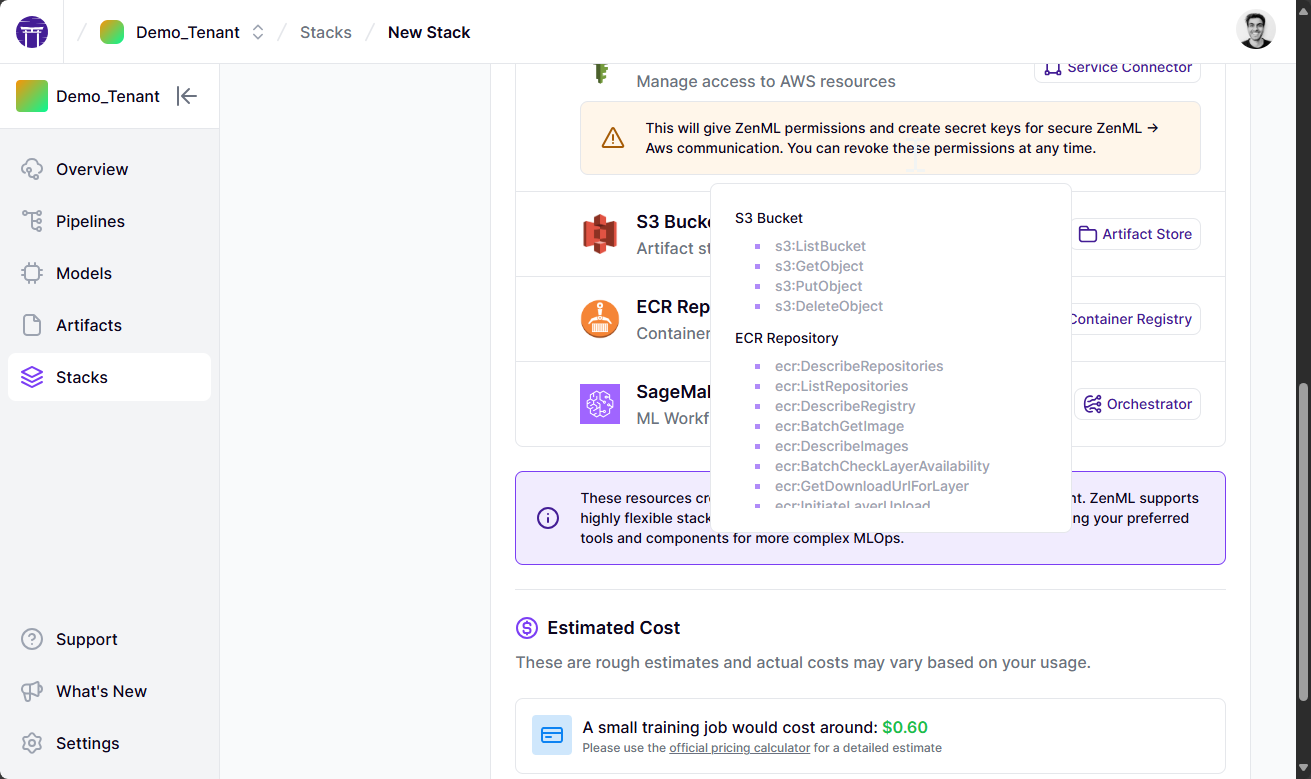This screenshot has height=779, width=1311.
Task: Collapse the Demo_Tenant sidebar
Action: (187, 96)
